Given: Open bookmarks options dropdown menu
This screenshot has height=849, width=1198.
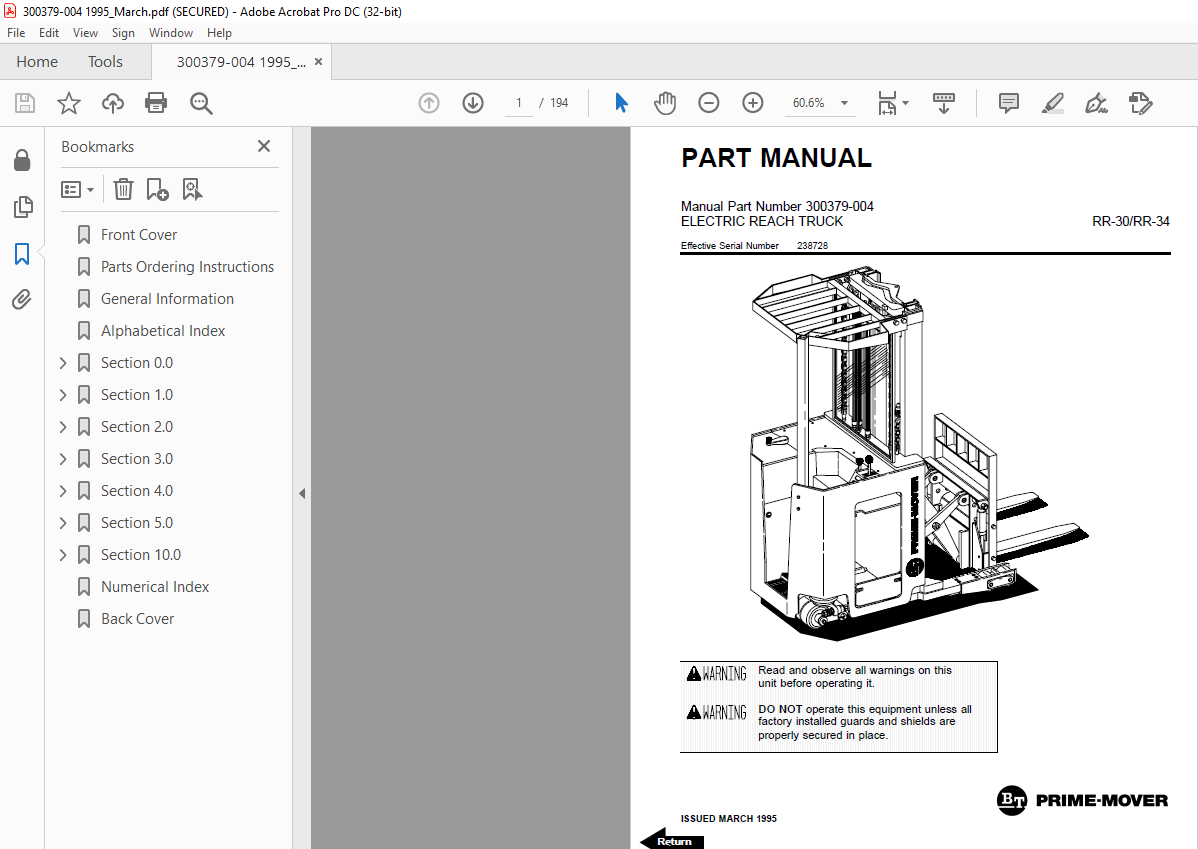Looking at the screenshot, I should pyautogui.click(x=77, y=189).
